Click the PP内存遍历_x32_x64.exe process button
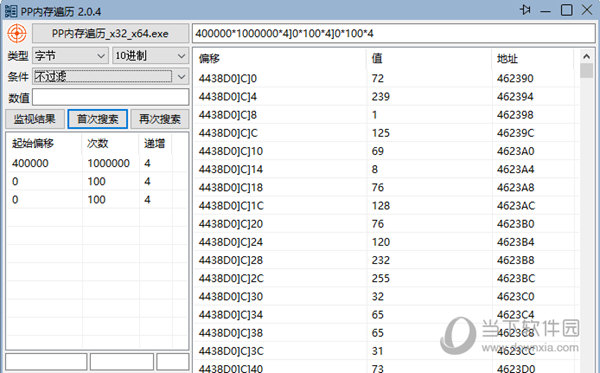Screen dimensions: 600x373 [x=110, y=34]
